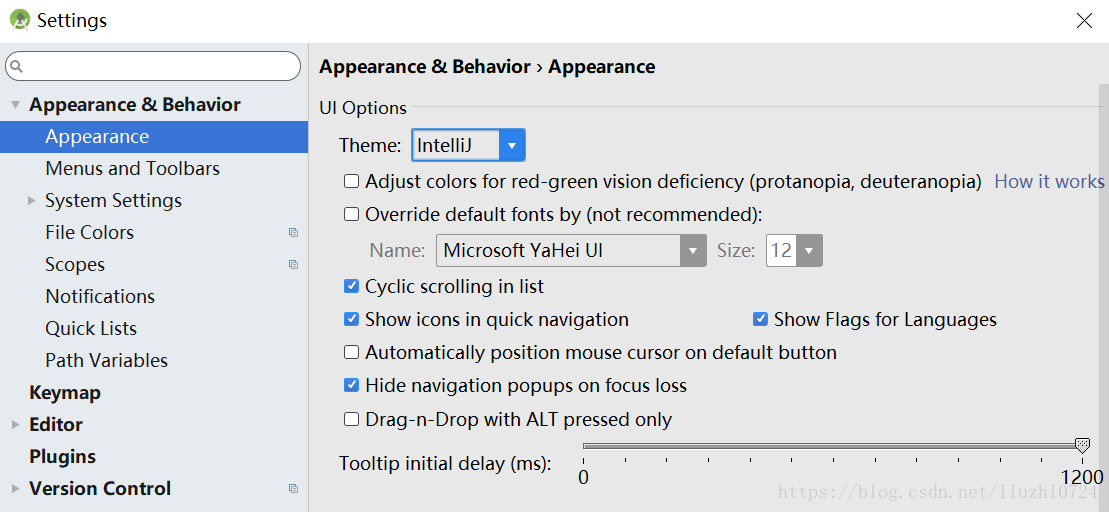The height and width of the screenshot is (512, 1109).
Task: Open the Theme dropdown showing IntelliJ
Action: pos(468,146)
